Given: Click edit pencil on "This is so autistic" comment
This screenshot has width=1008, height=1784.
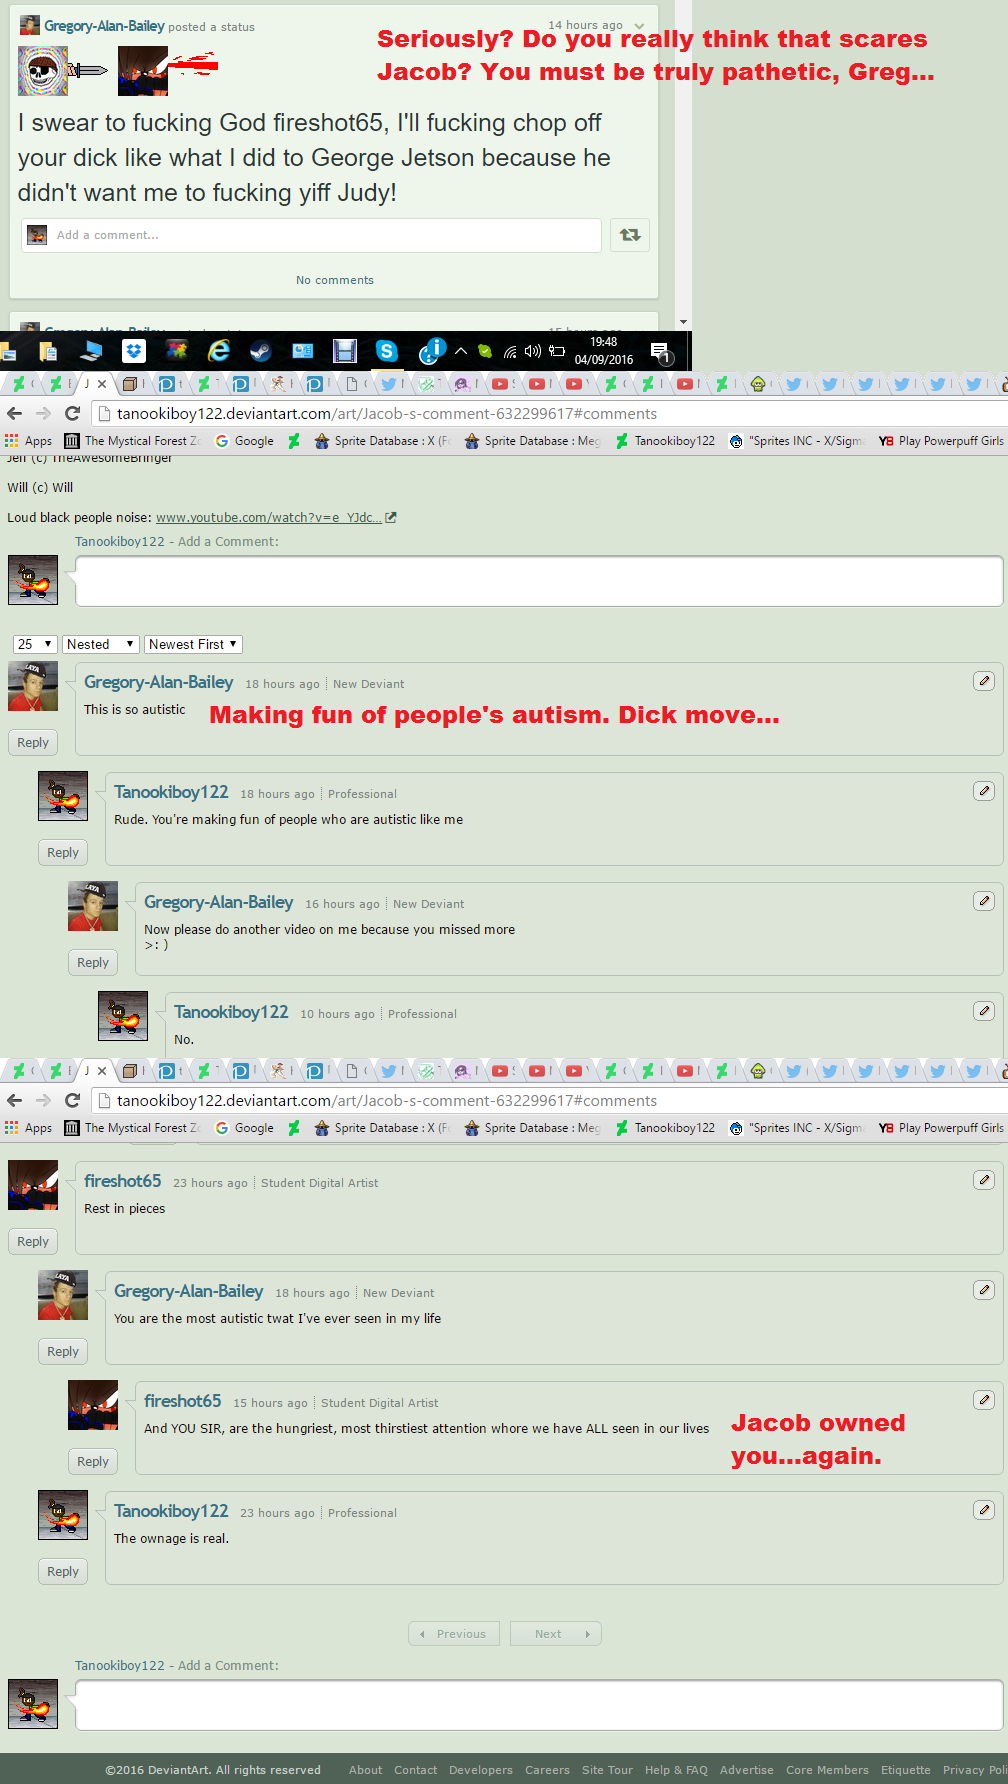Looking at the screenshot, I should point(984,681).
